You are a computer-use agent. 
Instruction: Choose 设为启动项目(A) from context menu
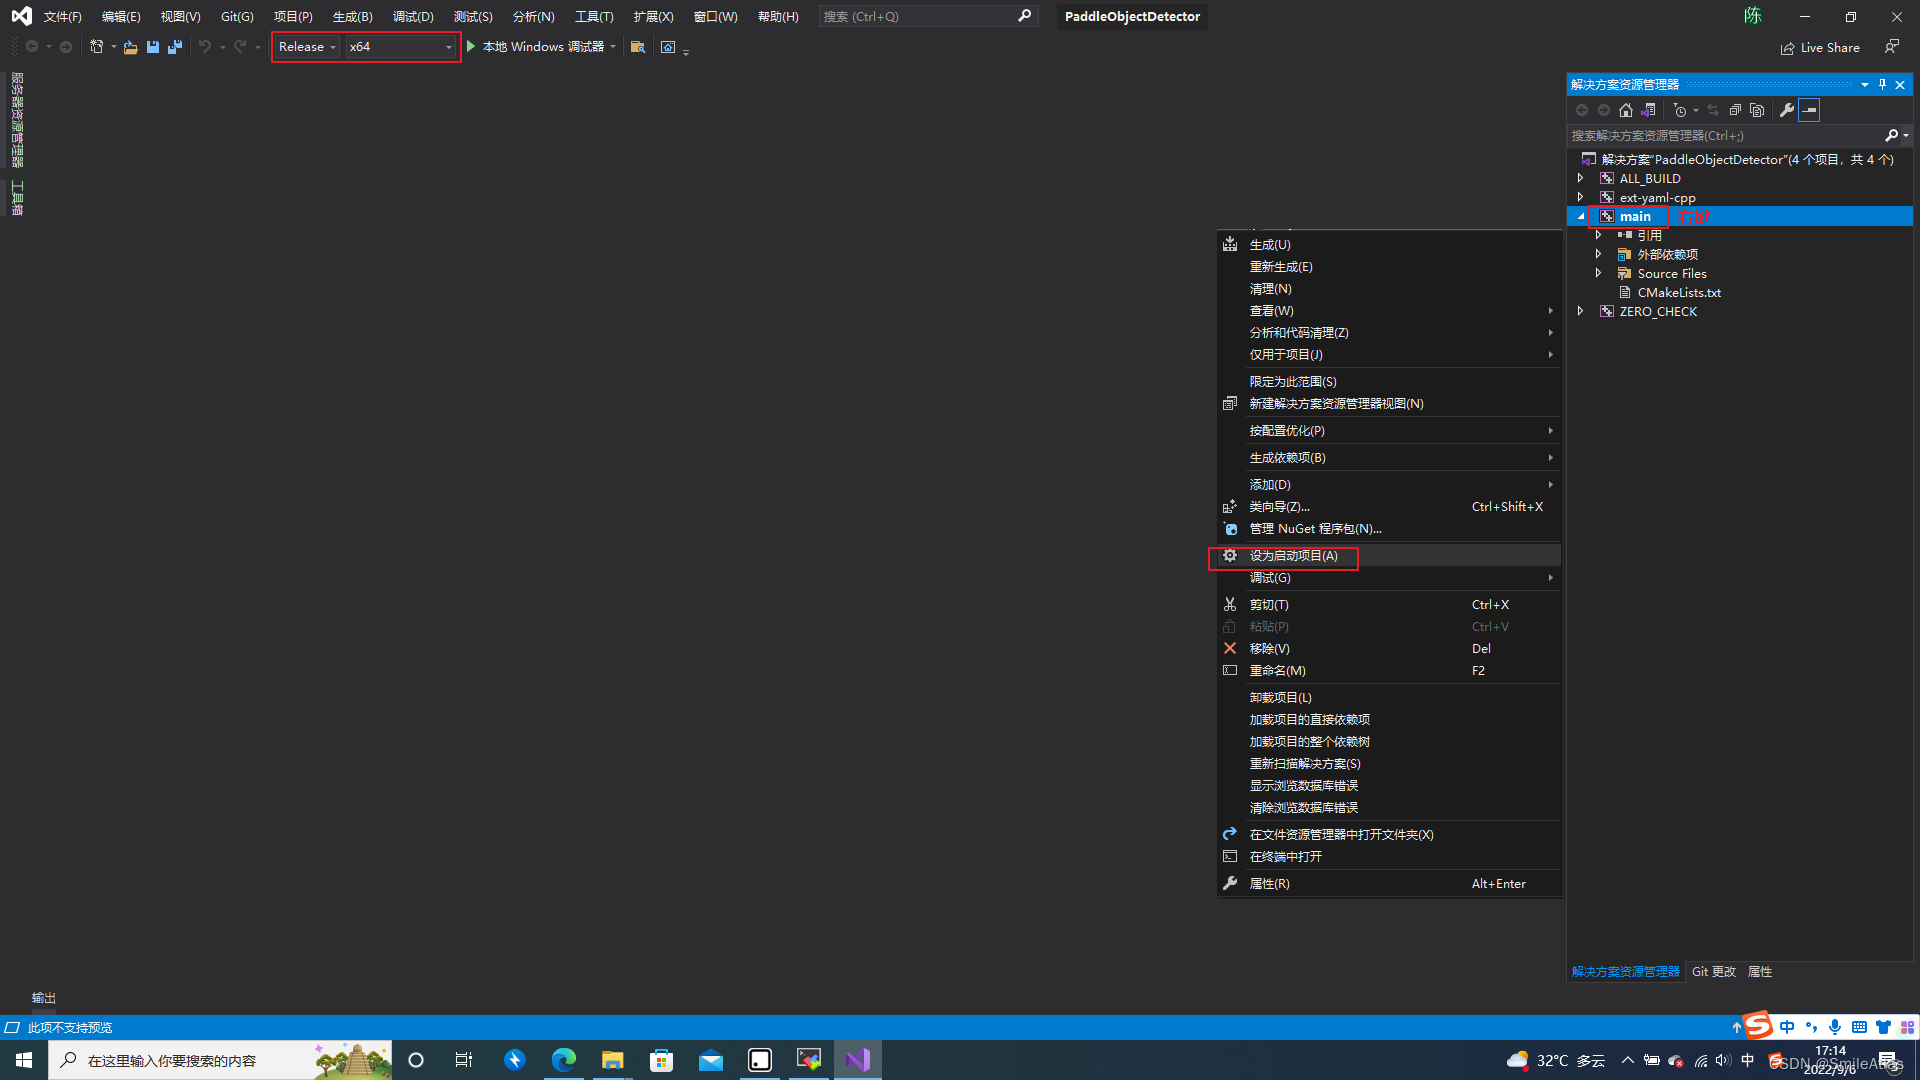pos(1389,555)
